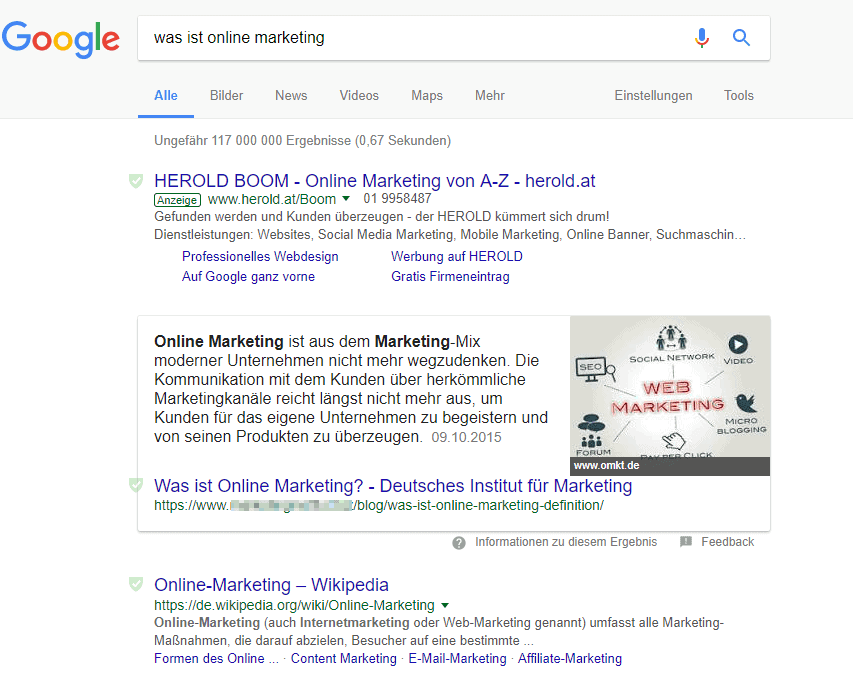Click the Web Marketing thumbnail image
This screenshot has height=681, width=853.
pos(669,390)
